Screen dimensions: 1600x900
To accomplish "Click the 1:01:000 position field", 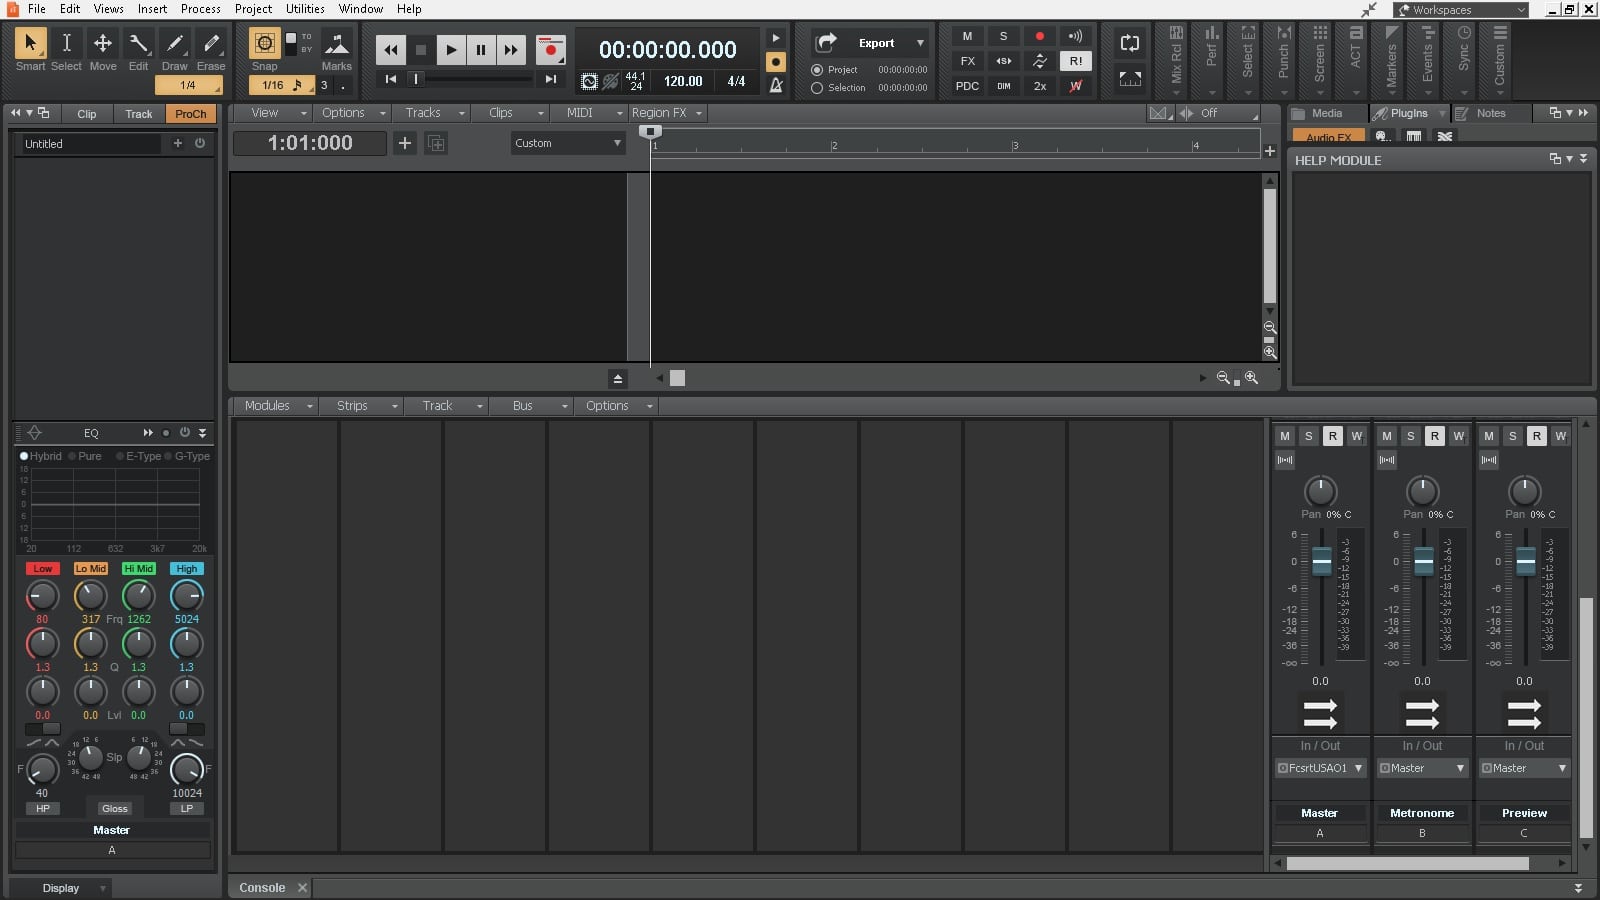I will (310, 143).
